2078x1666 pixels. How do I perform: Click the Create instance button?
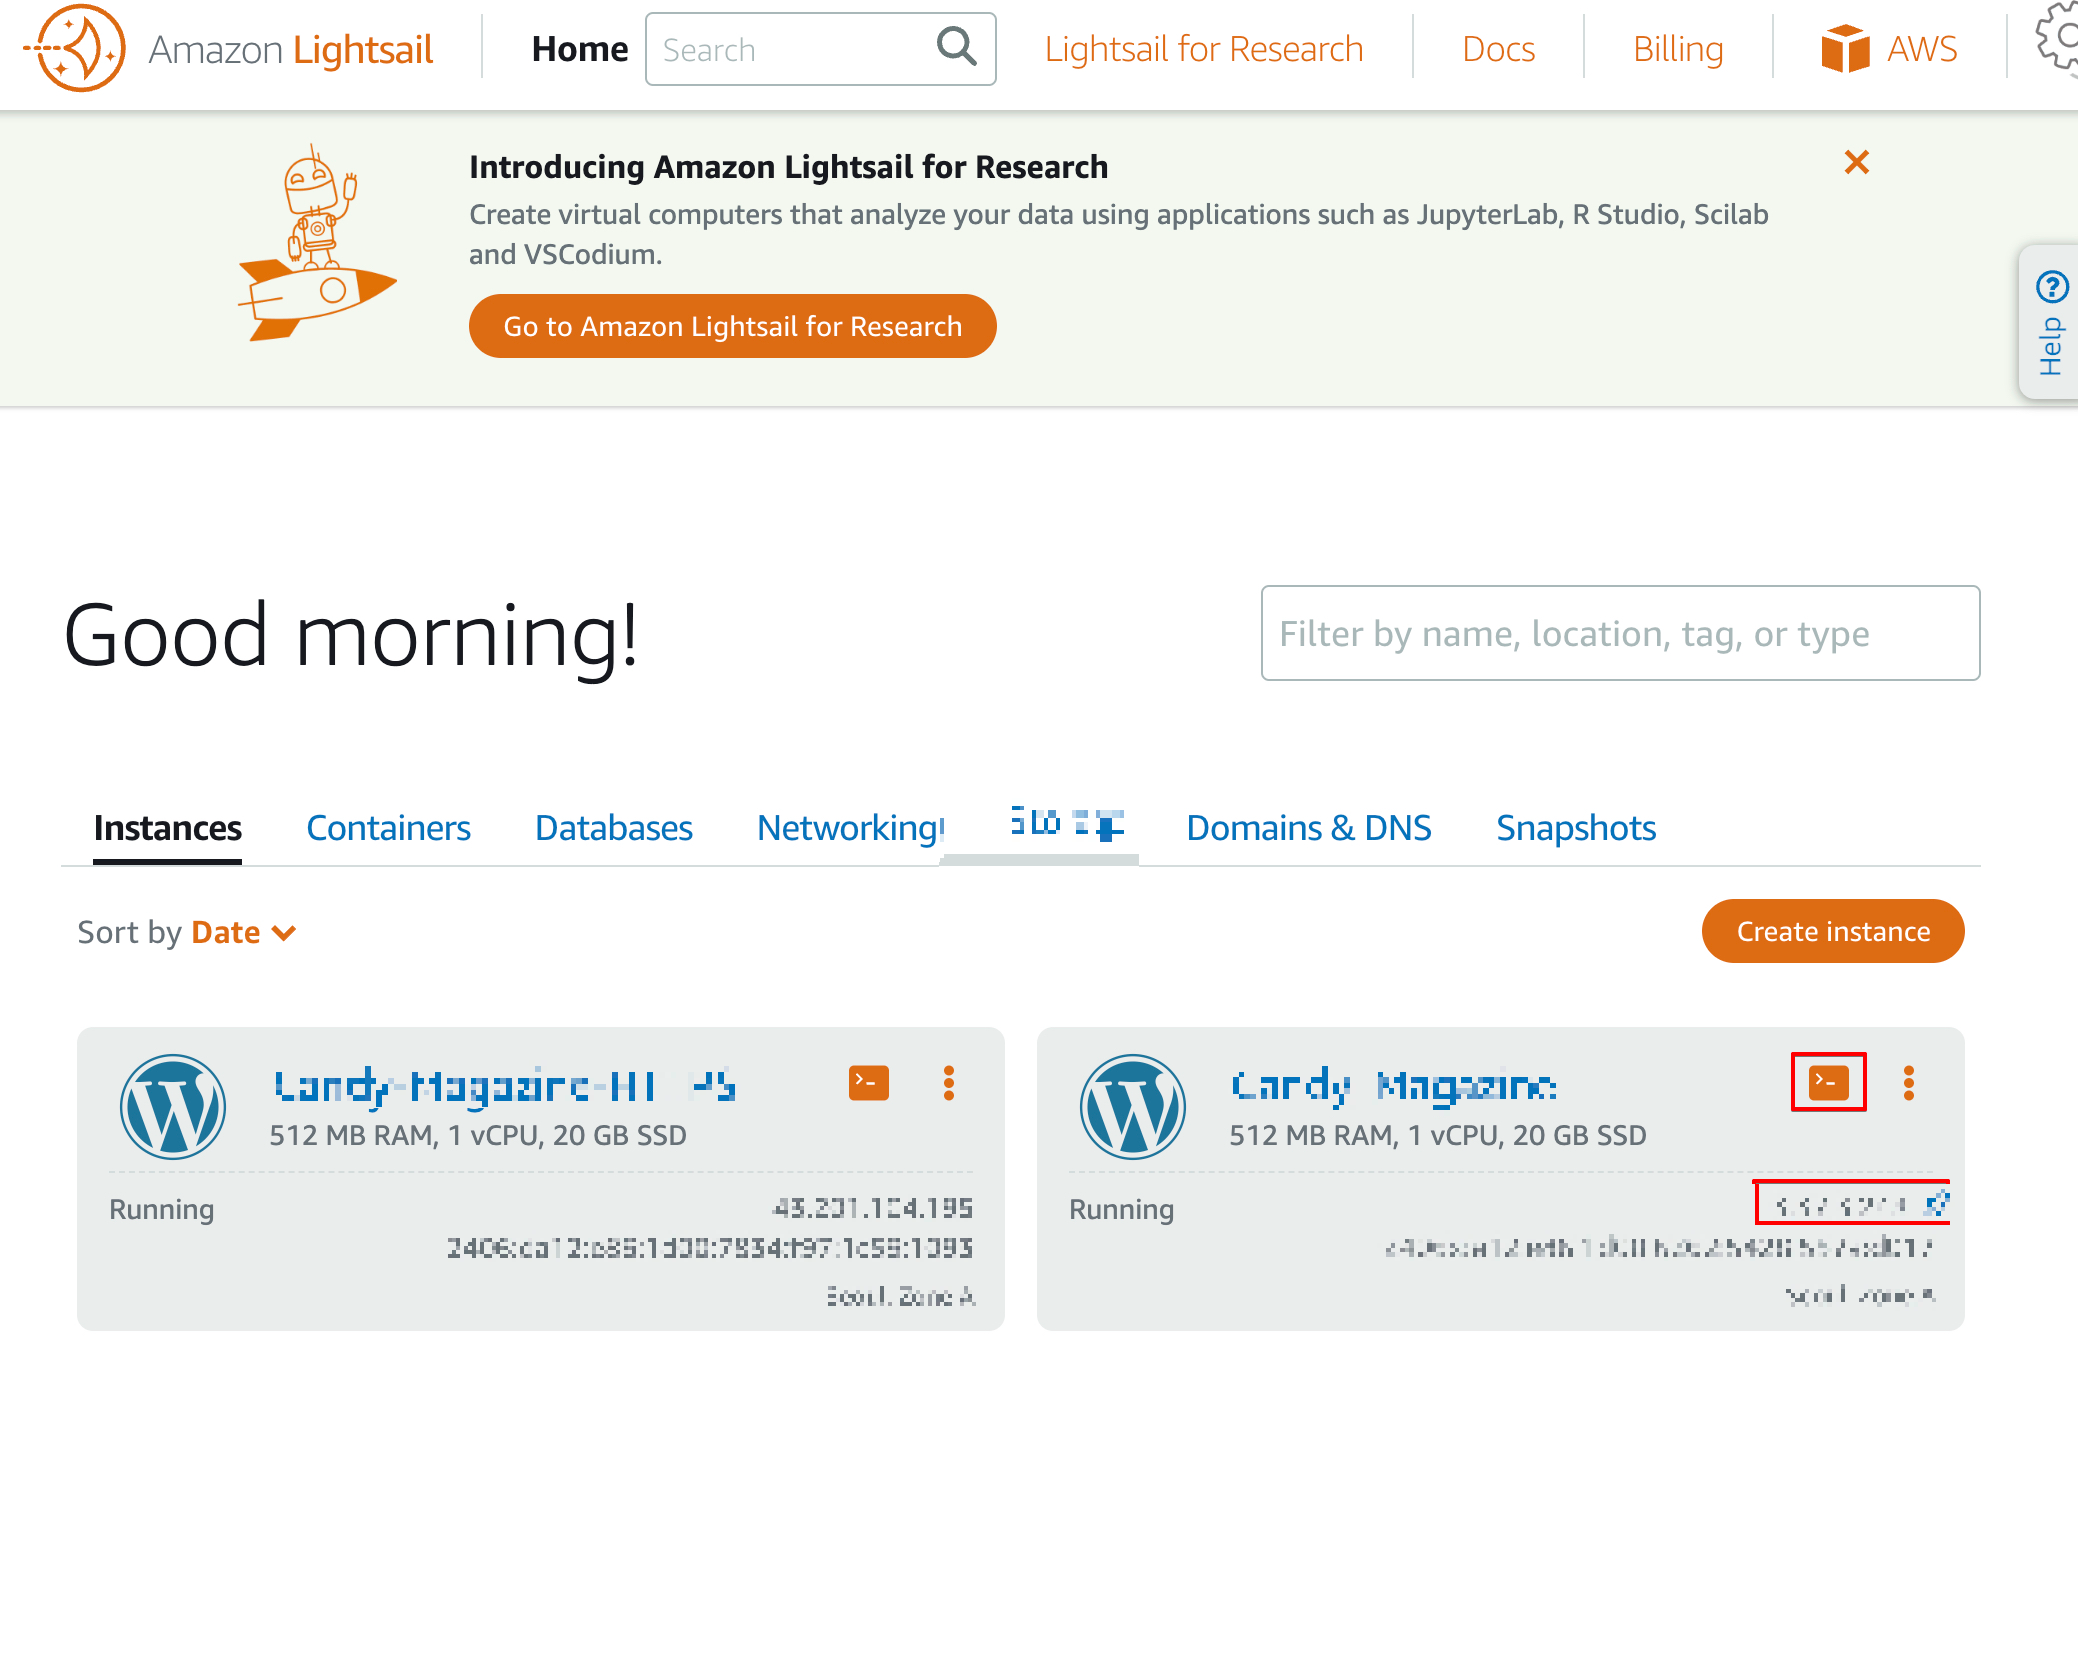coord(1833,931)
